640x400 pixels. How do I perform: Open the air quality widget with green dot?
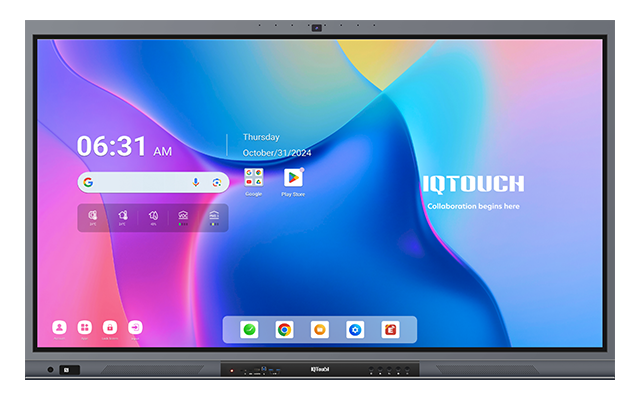tap(183, 217)
